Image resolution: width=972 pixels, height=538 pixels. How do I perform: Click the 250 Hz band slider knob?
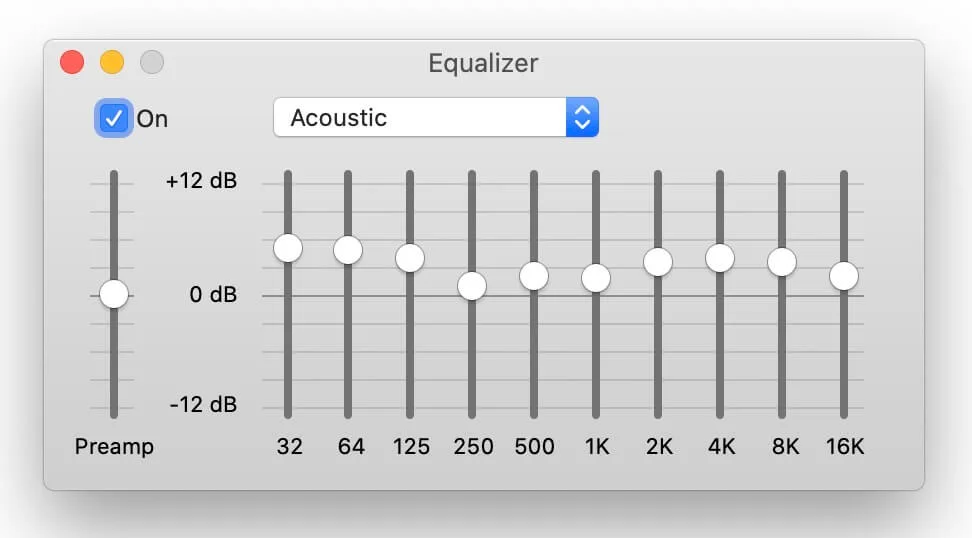click(472, 286)
